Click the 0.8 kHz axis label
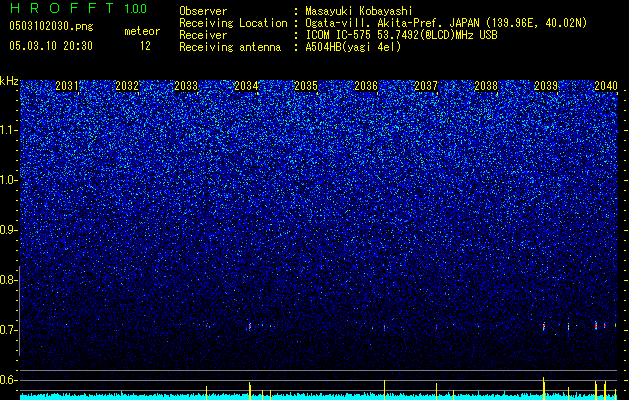629x400 pixels. tap(9, 280)
